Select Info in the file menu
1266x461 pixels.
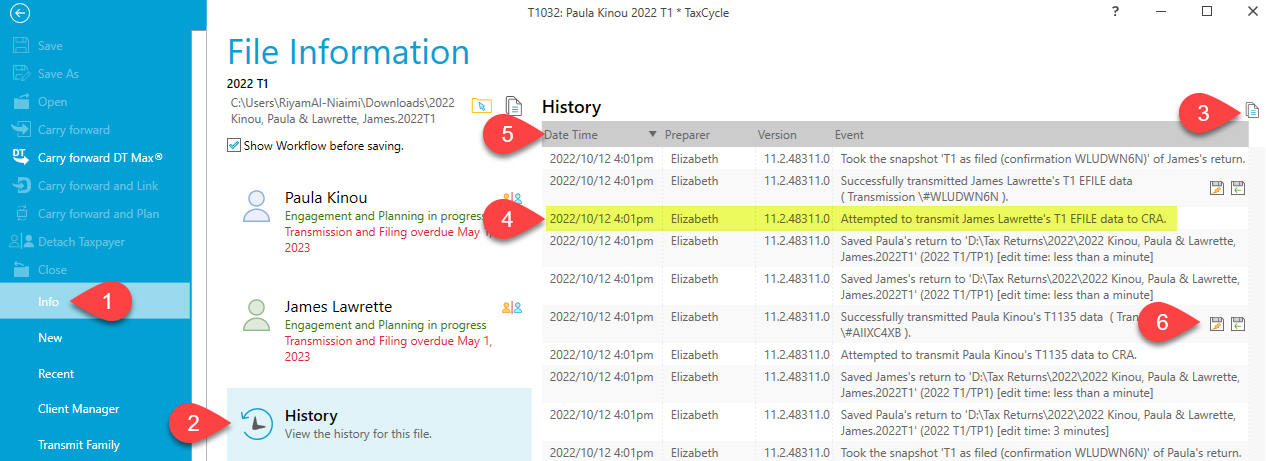[x=95, y=301]
